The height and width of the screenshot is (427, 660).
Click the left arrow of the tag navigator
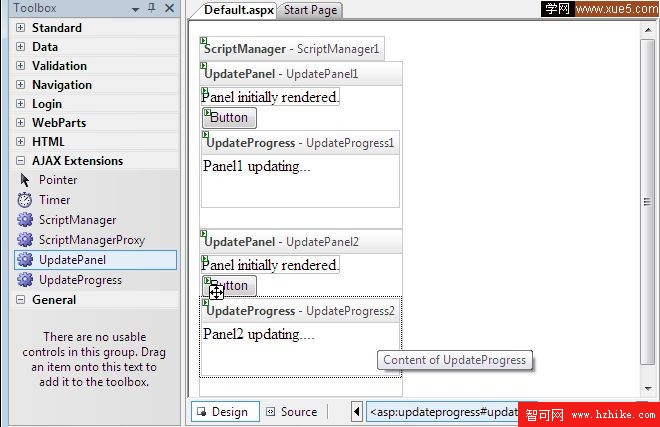(357, 411)
